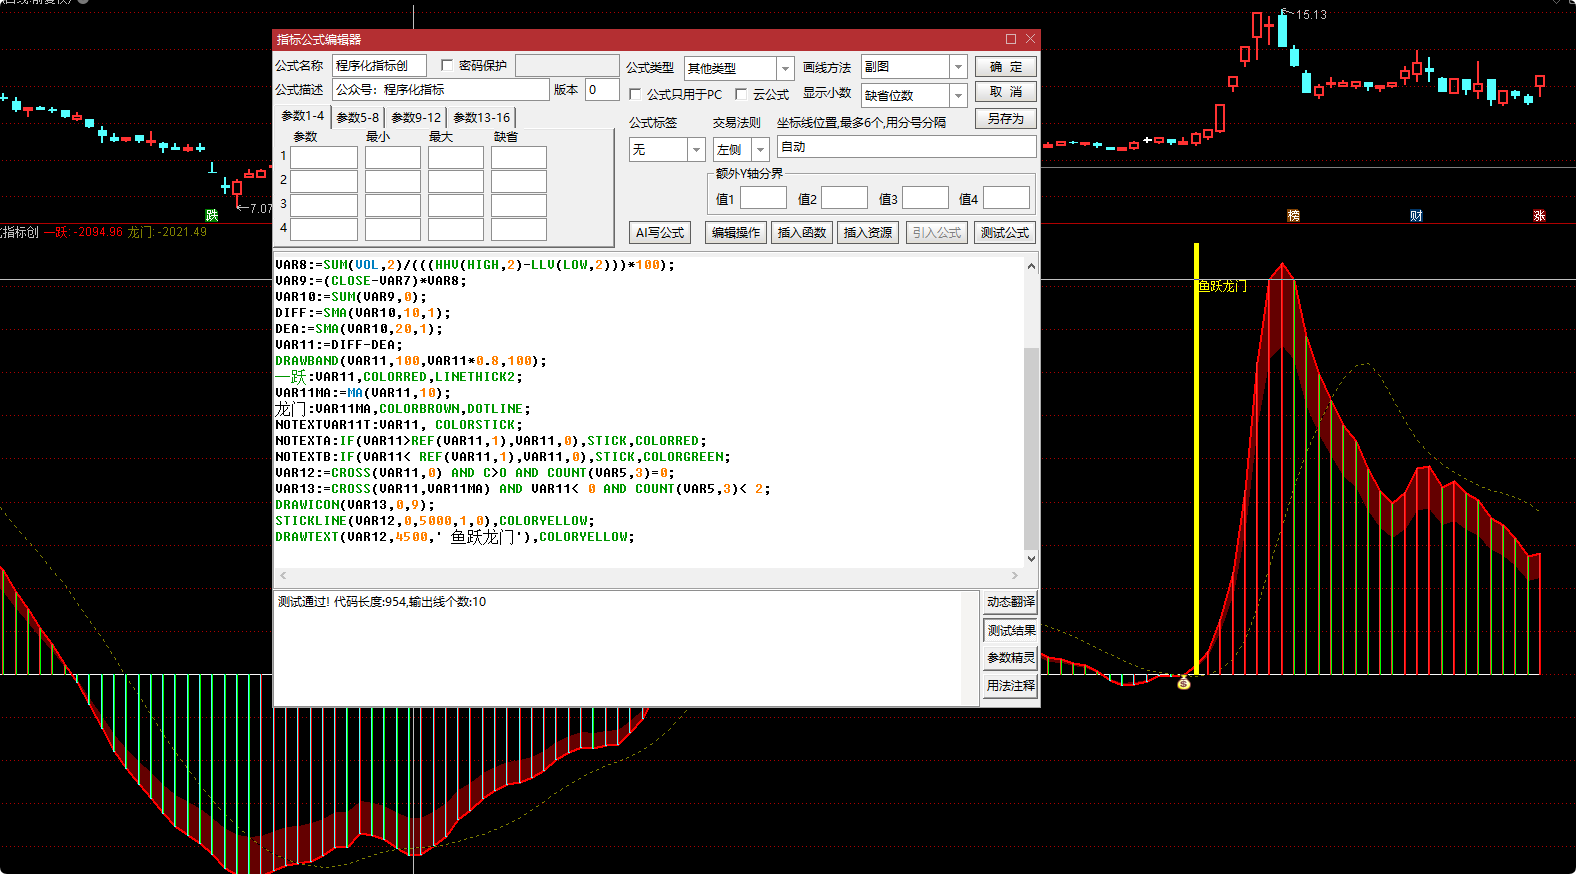Click the 涨 marker on the price chart
The image size is (1576, 874).
pyautogui.click(x=1539, y=216)
